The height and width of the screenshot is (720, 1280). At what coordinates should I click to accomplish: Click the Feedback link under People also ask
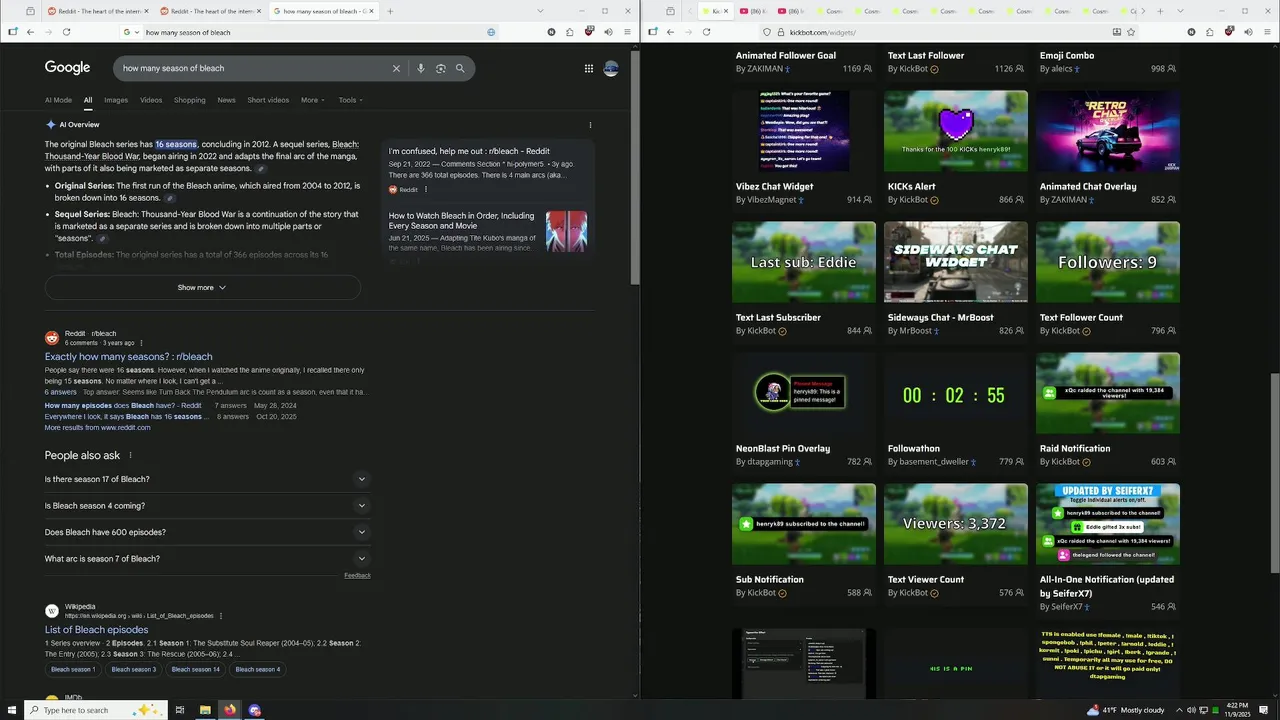click(357, 575)
